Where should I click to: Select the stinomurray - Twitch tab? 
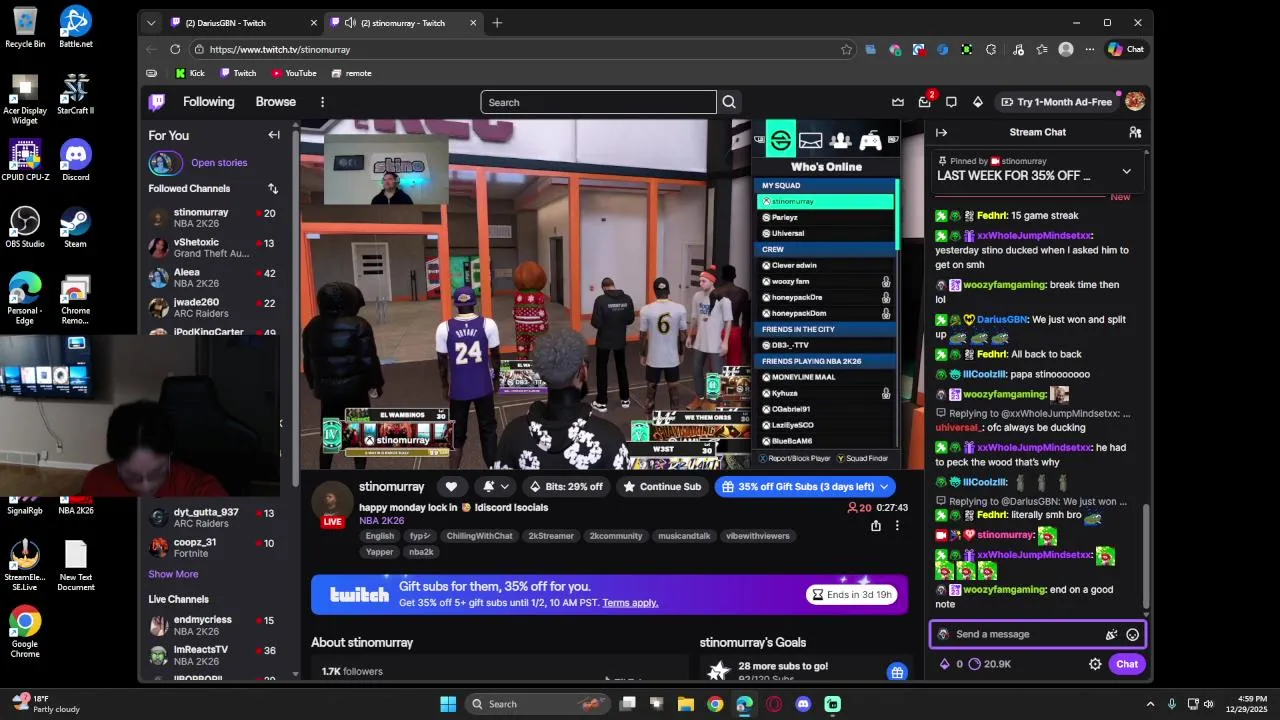(x=402, y=23)
